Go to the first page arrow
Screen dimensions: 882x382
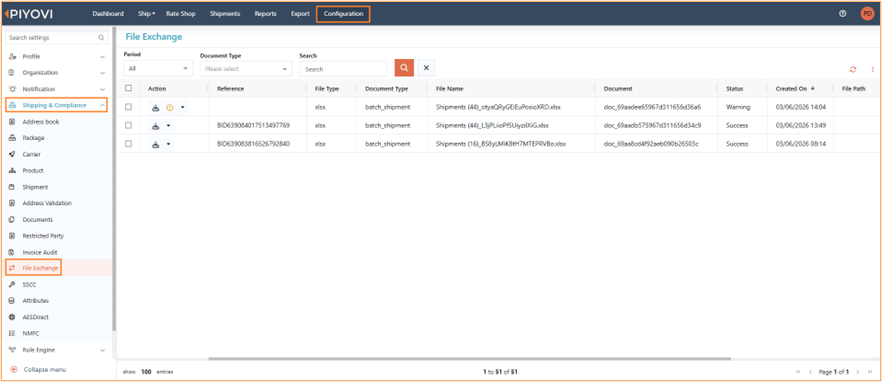[798, 372]
